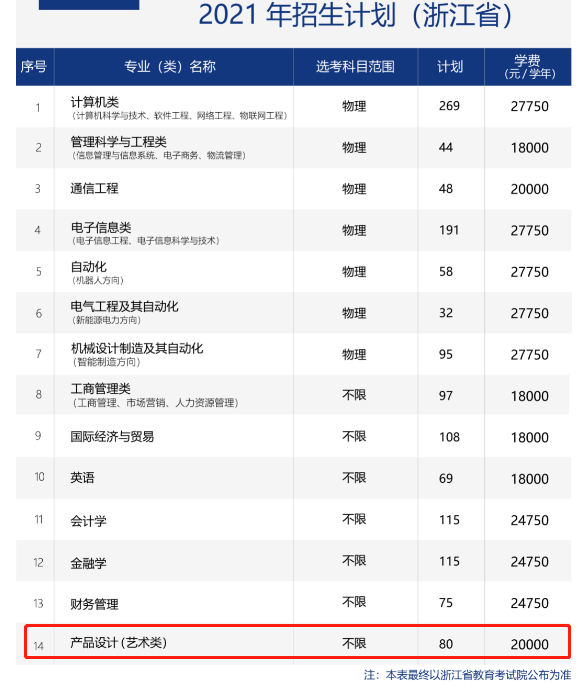
Task: Click tuition 20000 in 通信工程 row
Action: [x=529, y=189]
